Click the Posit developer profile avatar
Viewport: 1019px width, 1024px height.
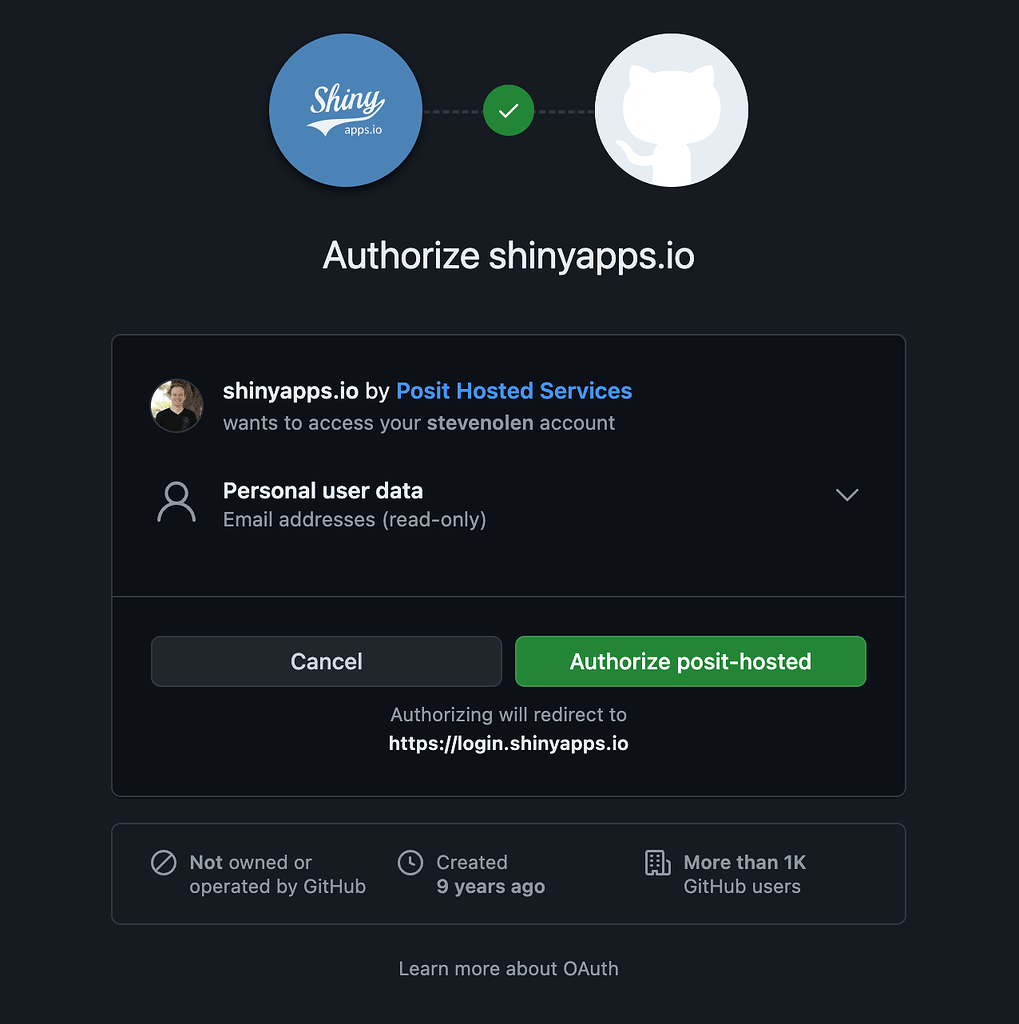point(177,406)
